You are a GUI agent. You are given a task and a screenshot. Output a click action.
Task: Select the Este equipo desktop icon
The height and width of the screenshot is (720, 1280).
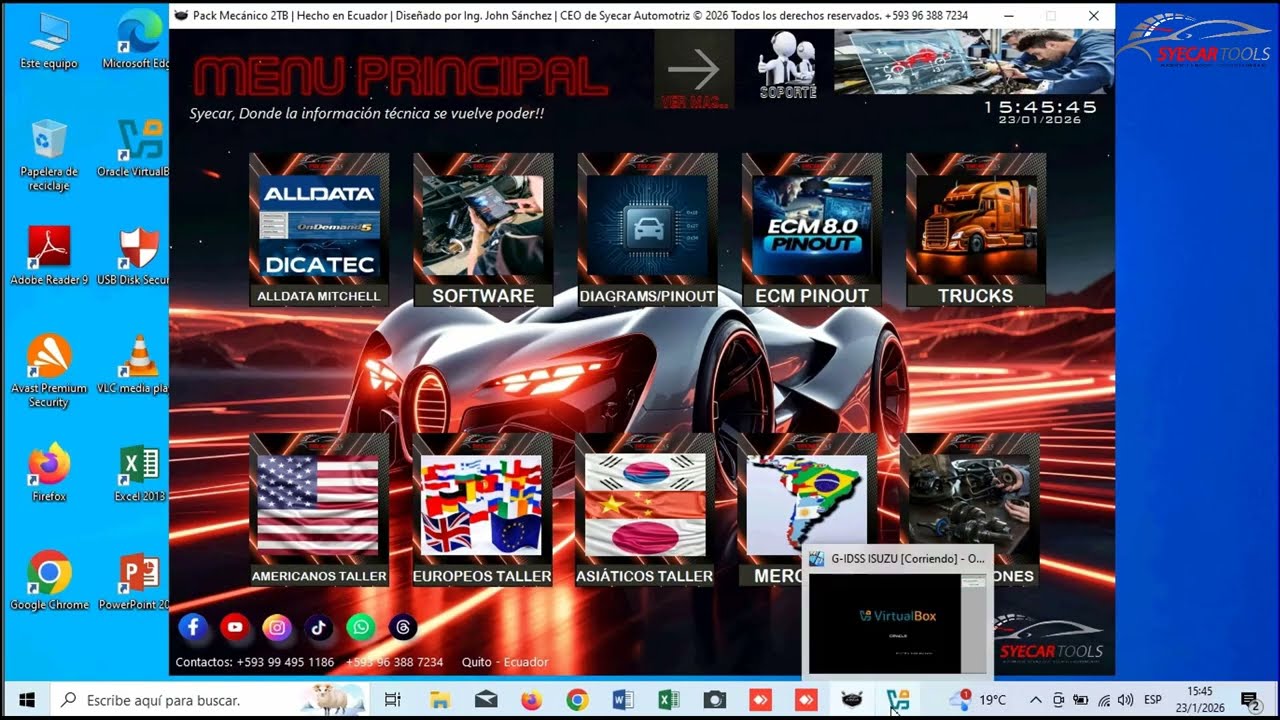point(49,40)
